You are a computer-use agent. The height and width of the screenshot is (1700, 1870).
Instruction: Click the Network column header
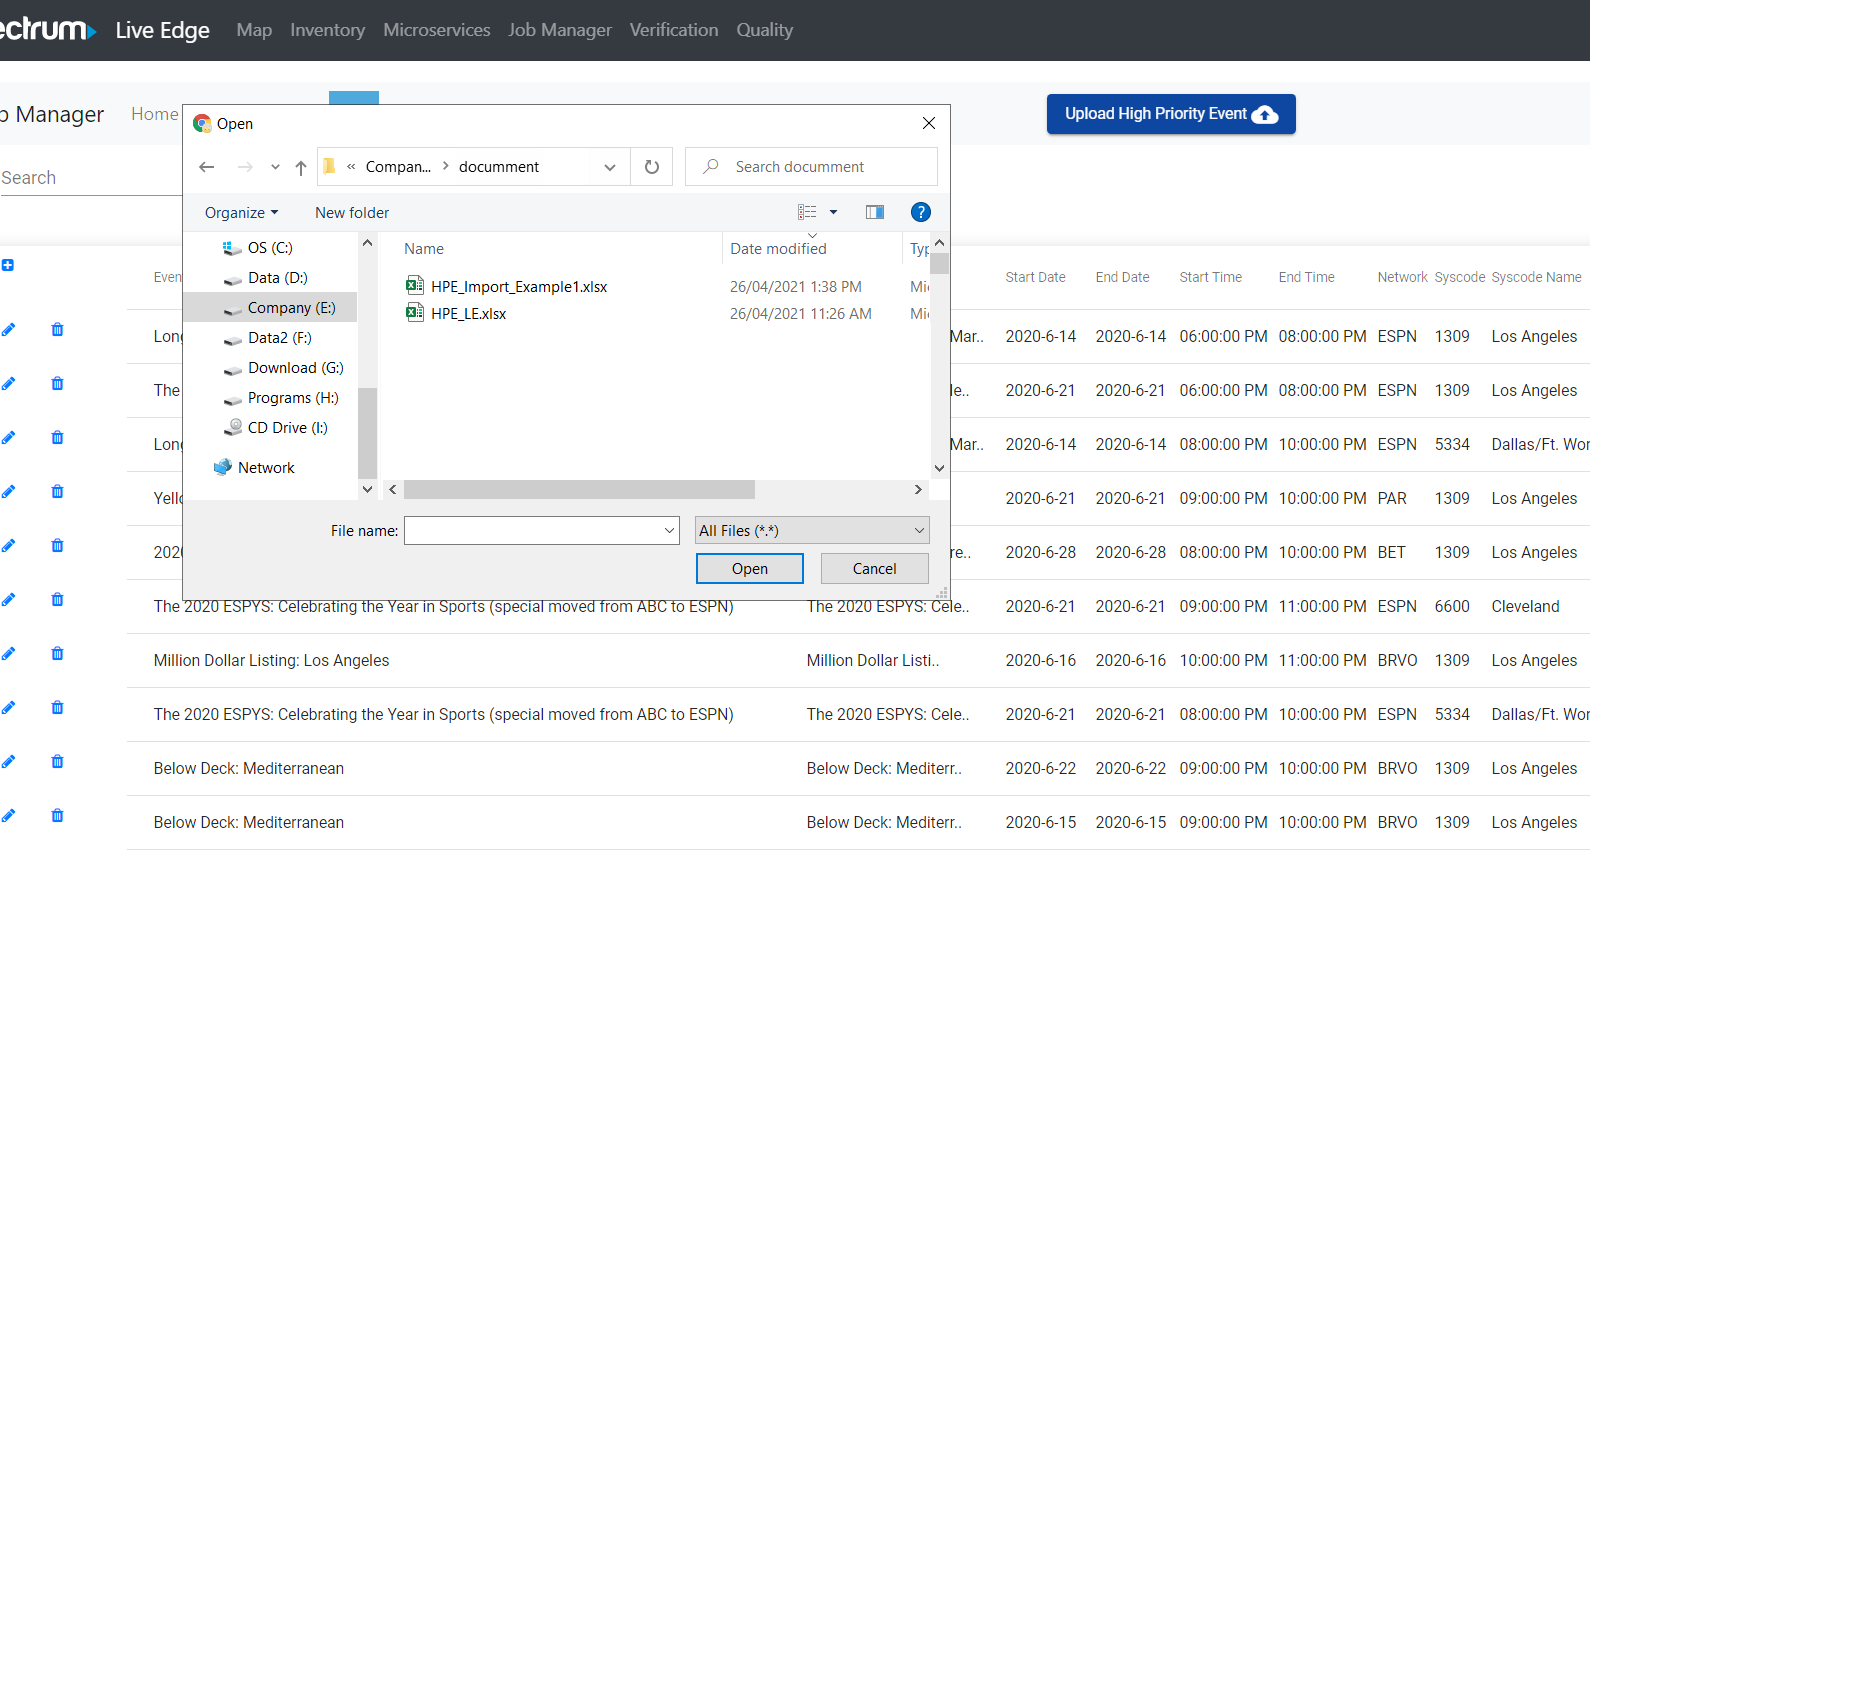1402,277
